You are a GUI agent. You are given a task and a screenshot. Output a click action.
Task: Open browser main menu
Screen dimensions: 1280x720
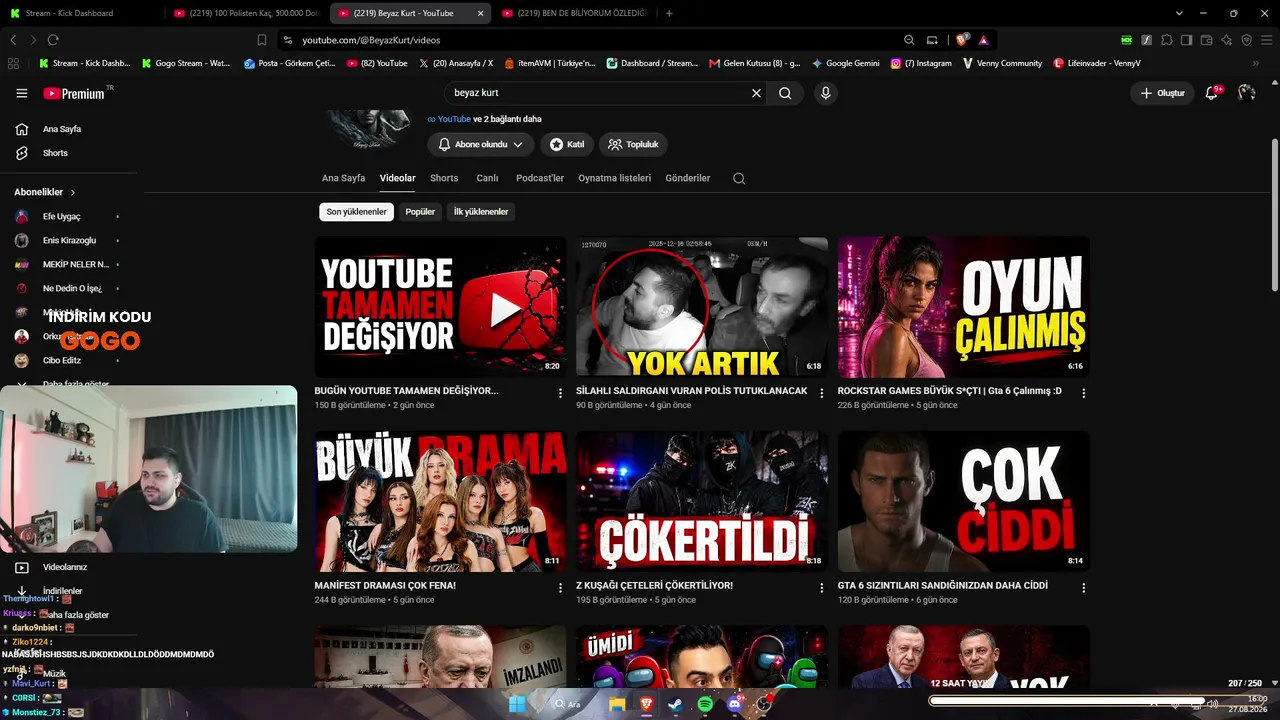coord(1266,40)
